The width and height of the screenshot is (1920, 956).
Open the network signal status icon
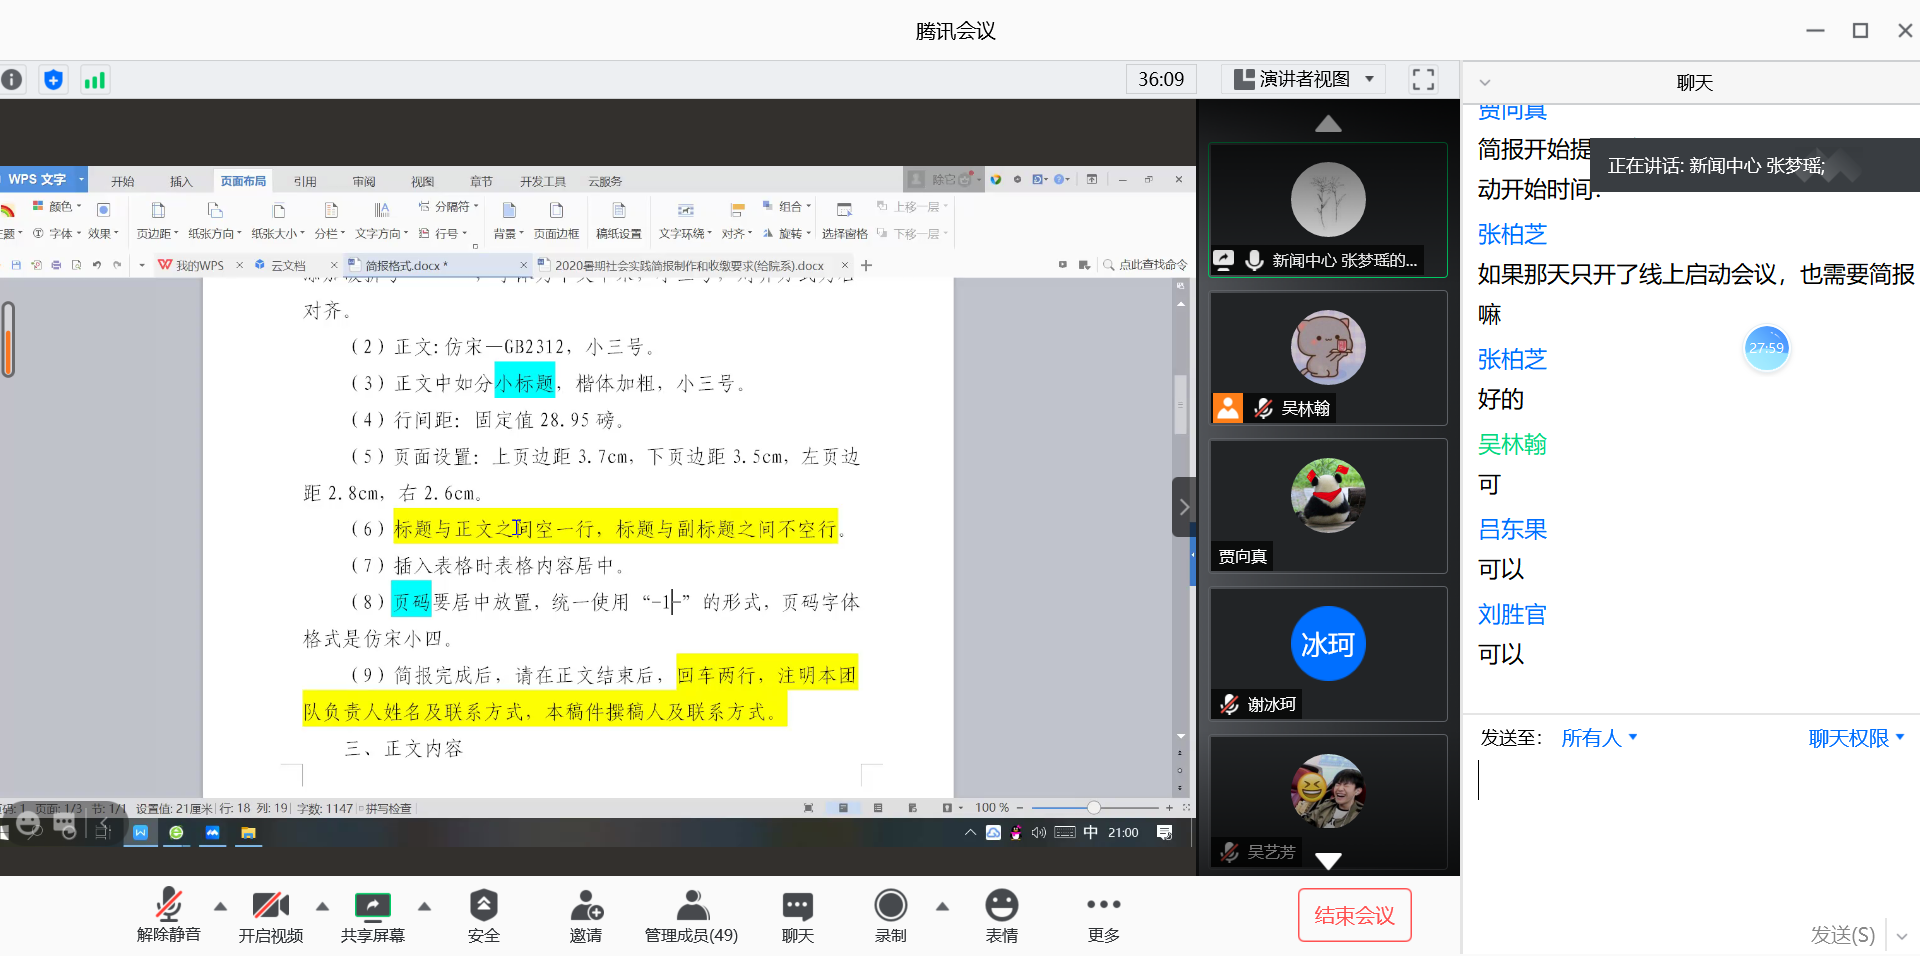(95, 80)
